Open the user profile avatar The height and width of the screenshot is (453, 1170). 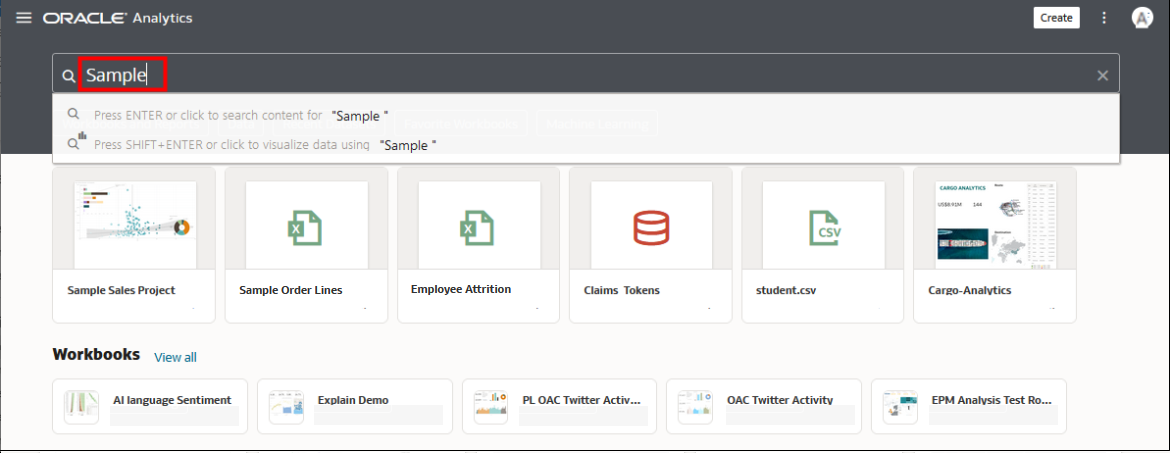(x=1142, y=18)
